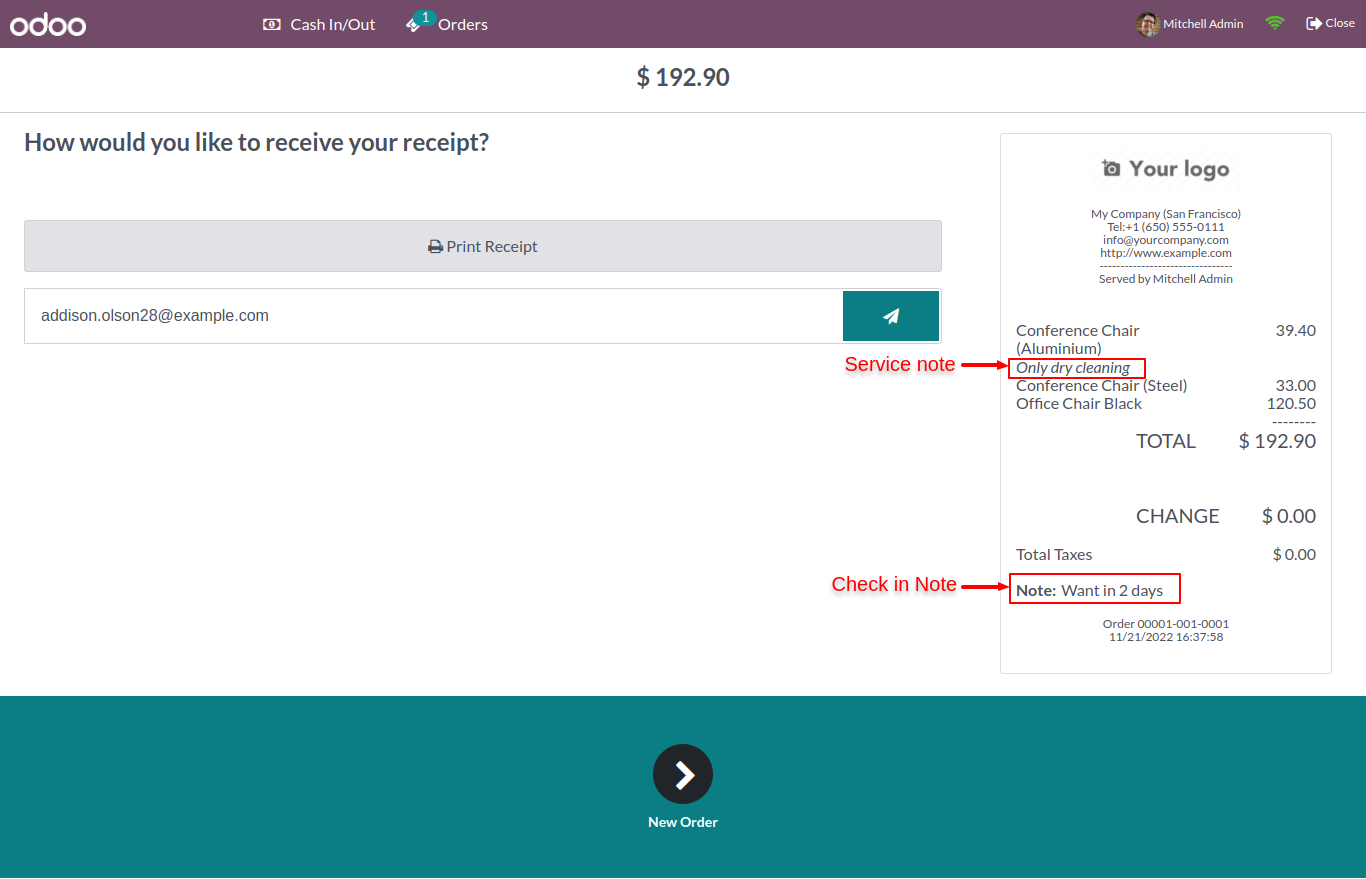Click the $ 192.90 total amount header

(x=683, y=77)
